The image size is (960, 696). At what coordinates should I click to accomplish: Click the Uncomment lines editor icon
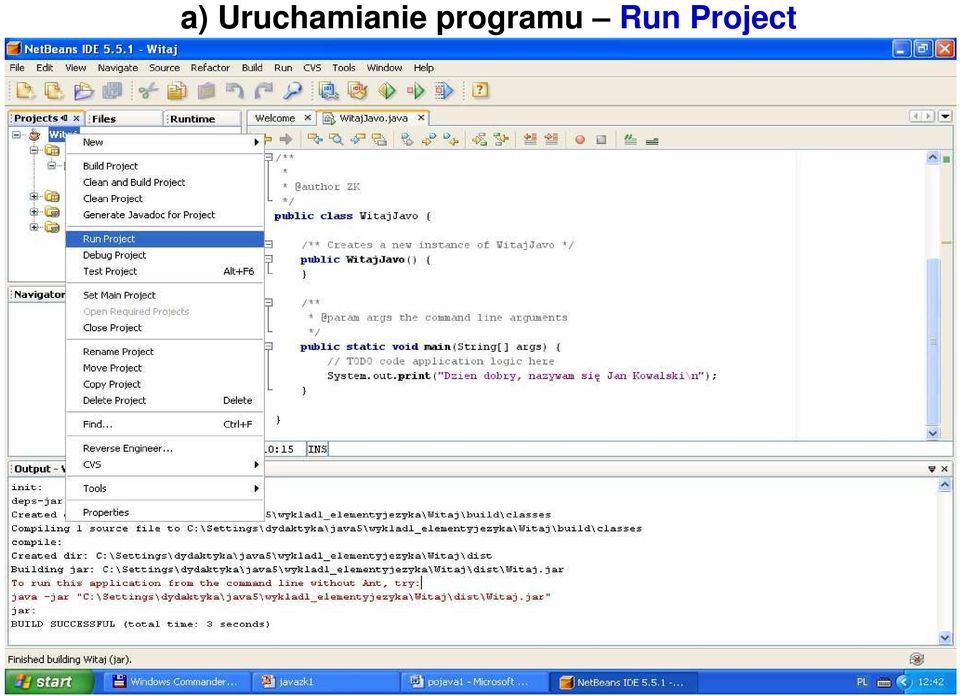[x=652, y=140]
